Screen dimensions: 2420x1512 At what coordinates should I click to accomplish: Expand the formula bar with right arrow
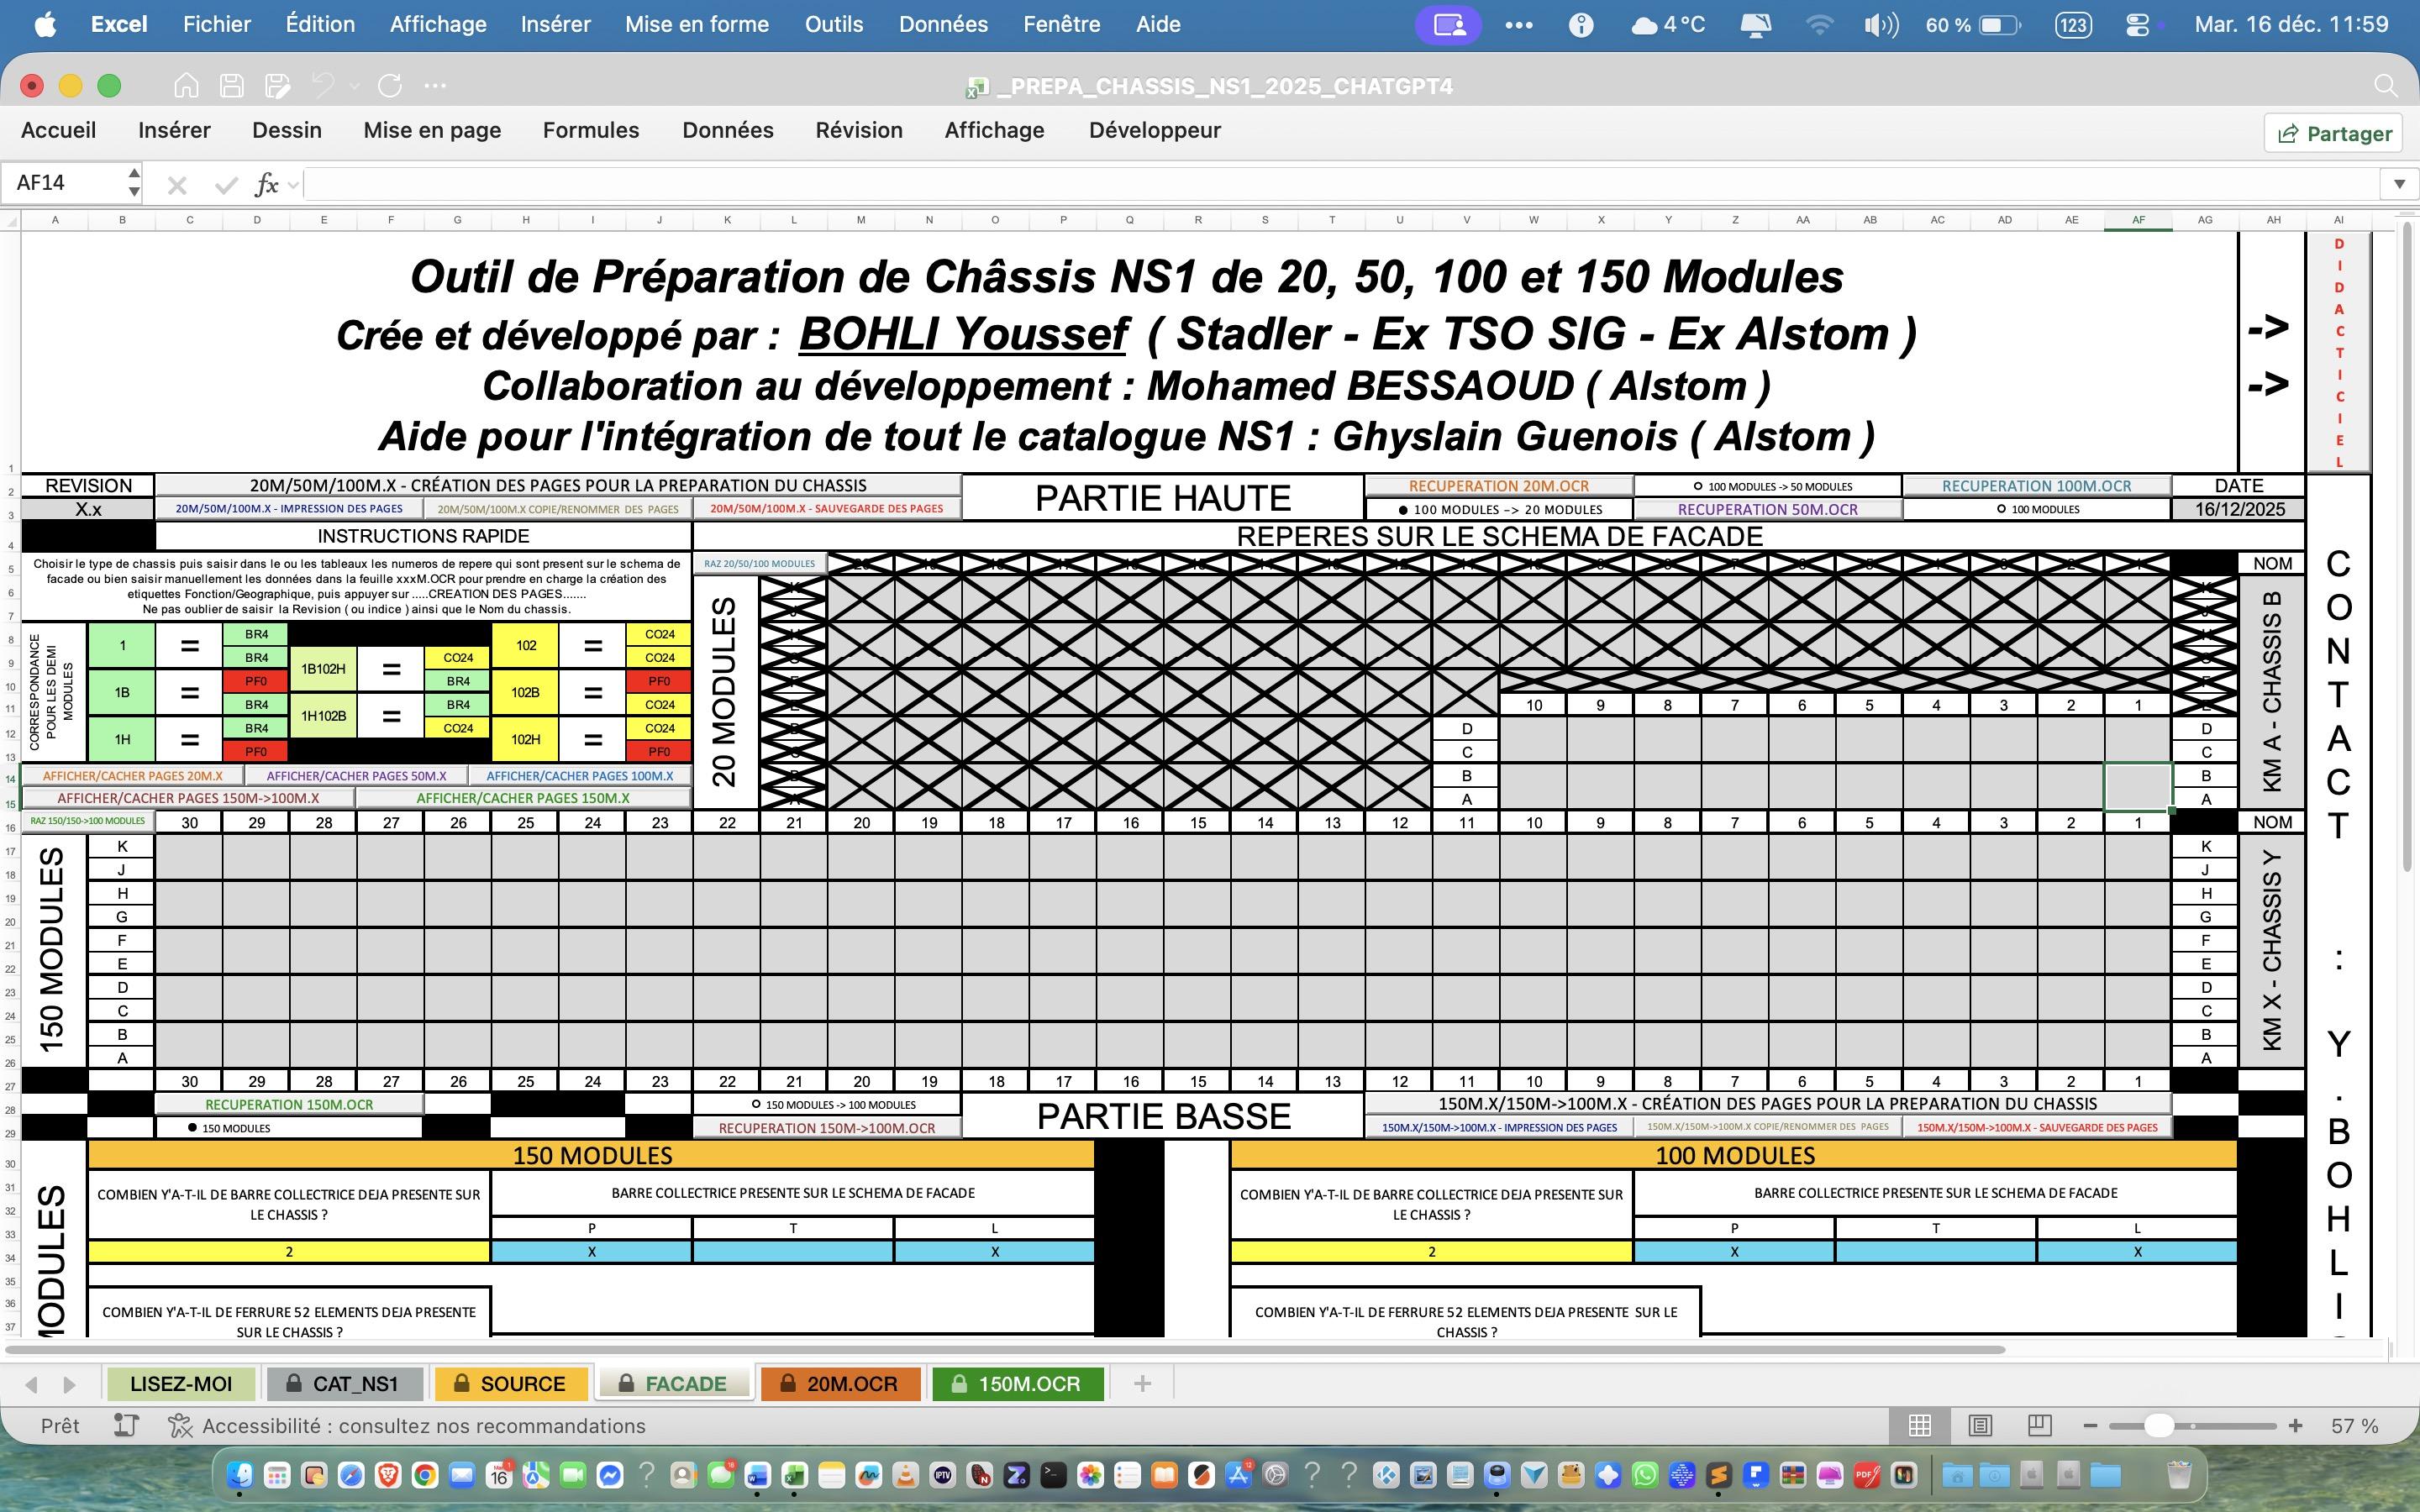tap(2398, 184)
